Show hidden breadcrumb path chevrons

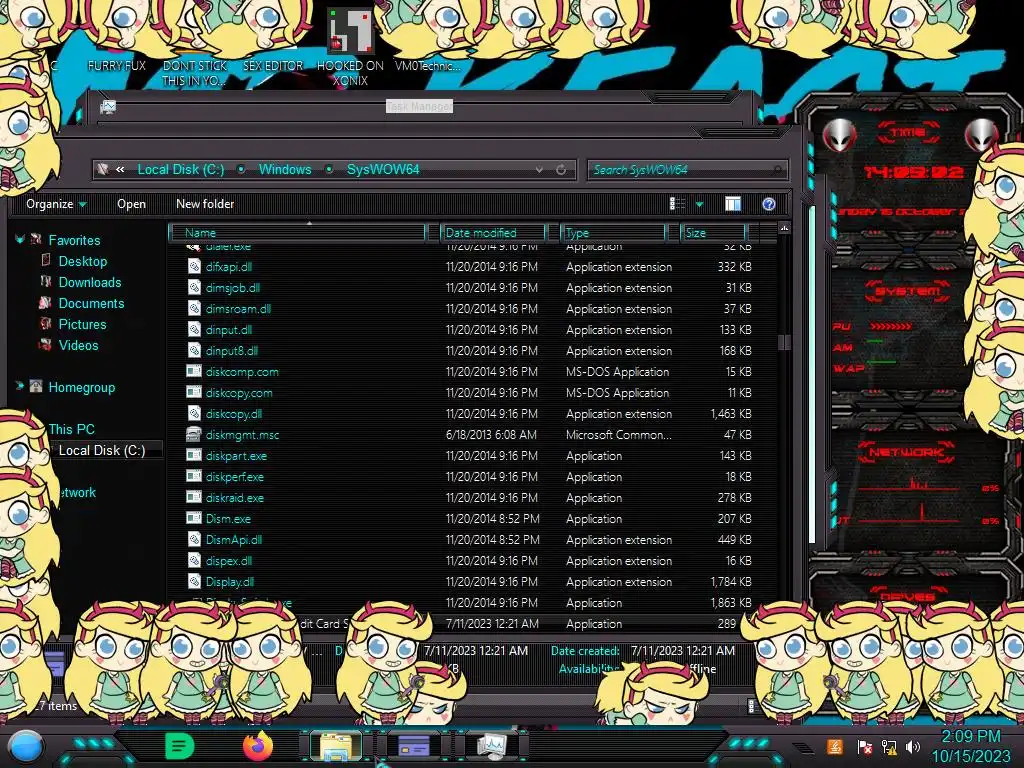pyautogui.click(x=120, y=170)
